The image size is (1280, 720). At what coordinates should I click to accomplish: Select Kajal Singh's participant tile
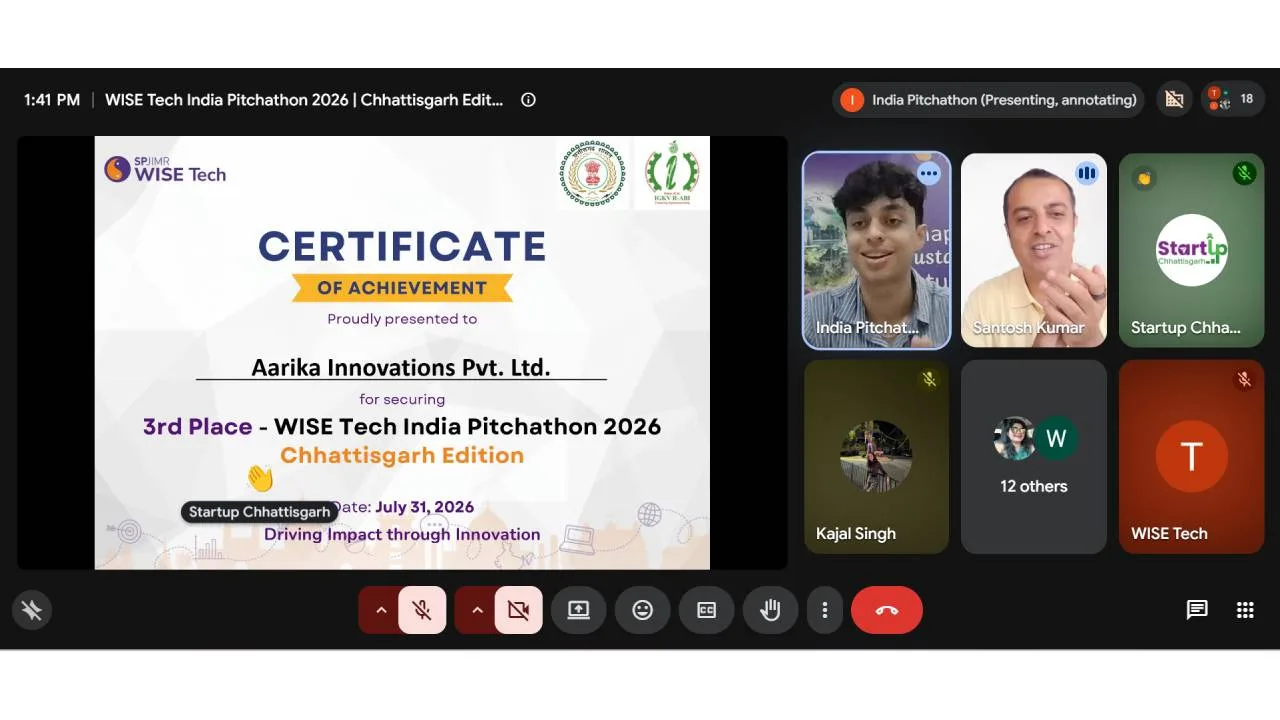876,456
